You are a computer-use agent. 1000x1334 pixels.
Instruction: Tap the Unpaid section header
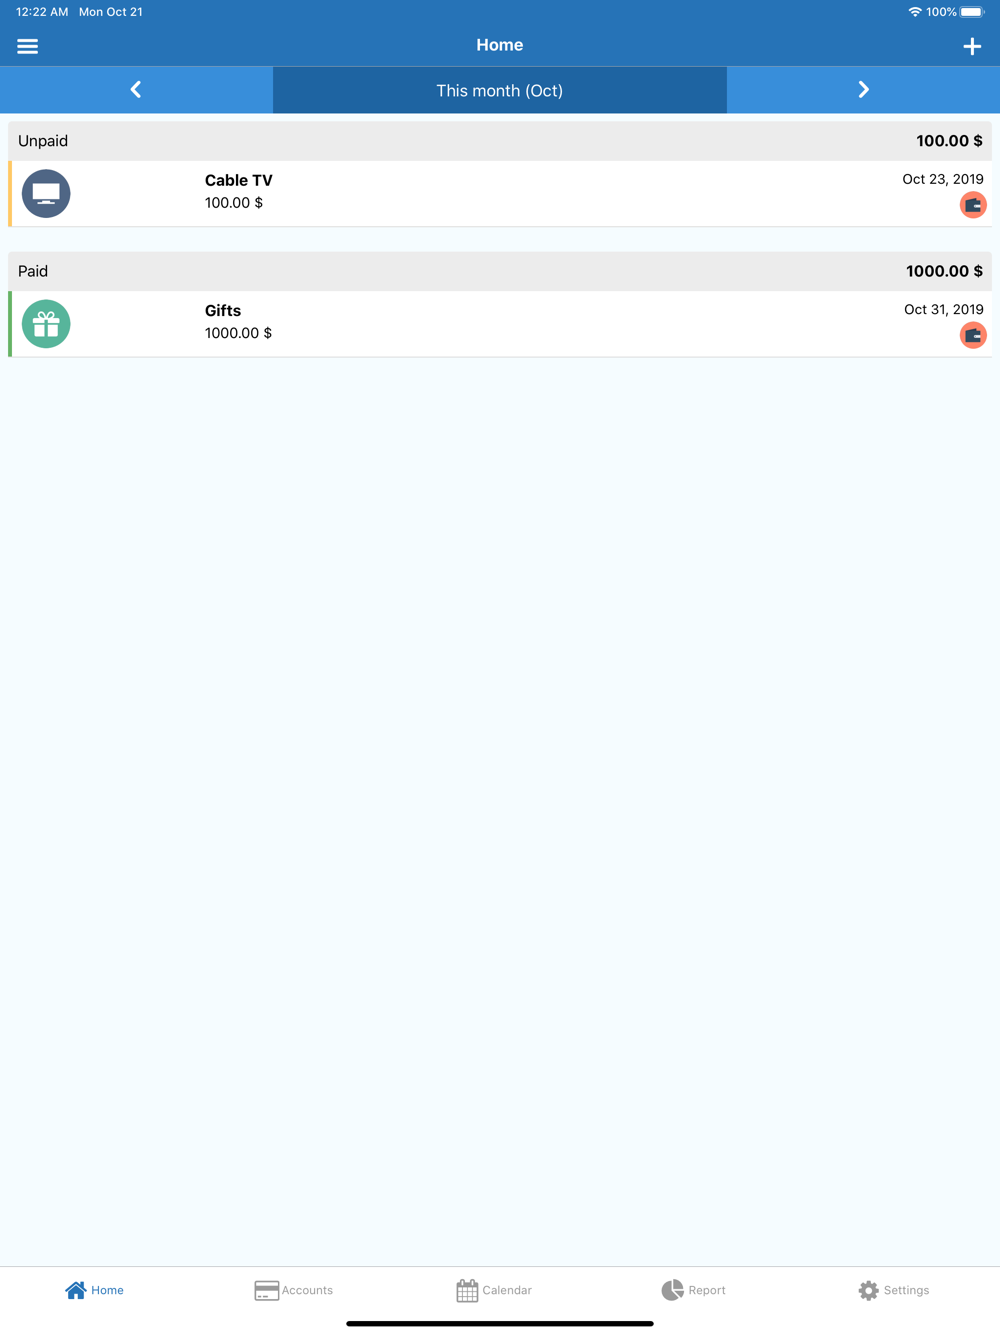pos(500,141)
